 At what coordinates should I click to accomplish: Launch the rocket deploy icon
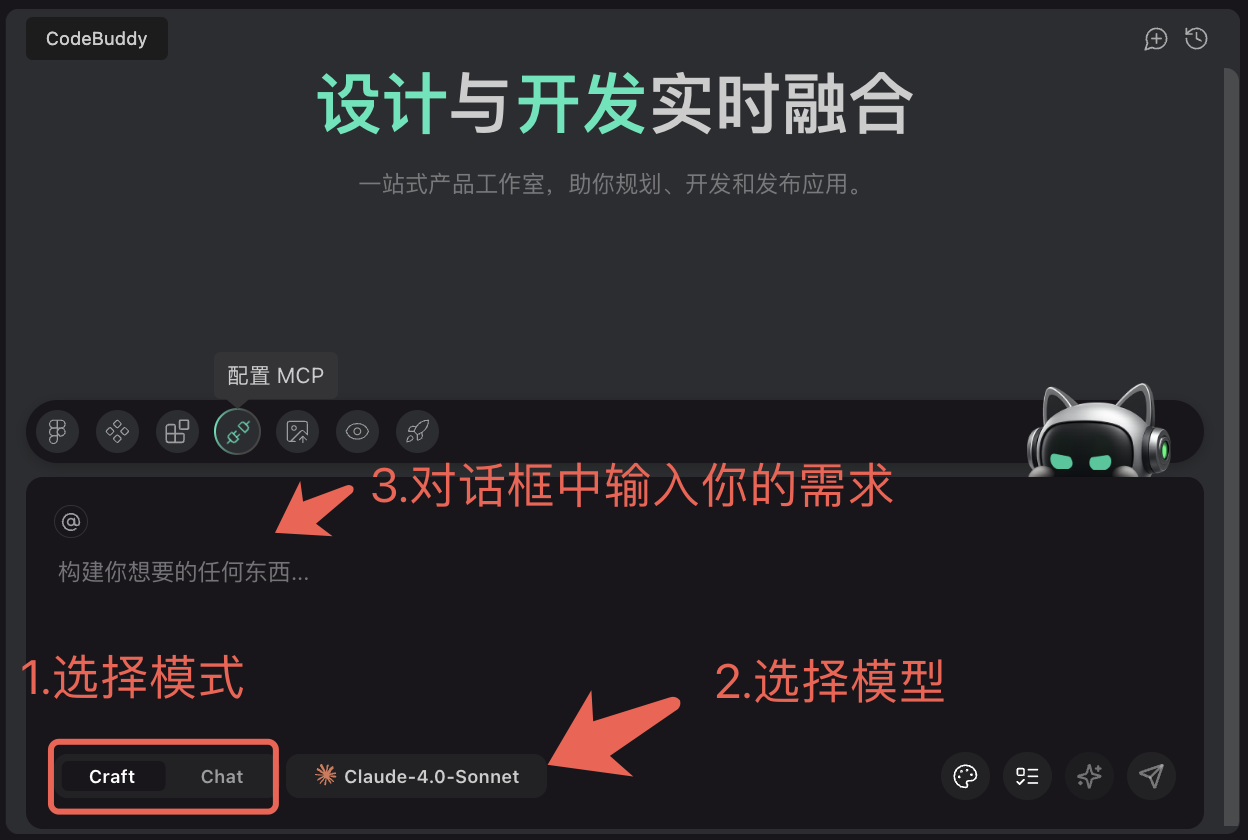coord(417,432)
